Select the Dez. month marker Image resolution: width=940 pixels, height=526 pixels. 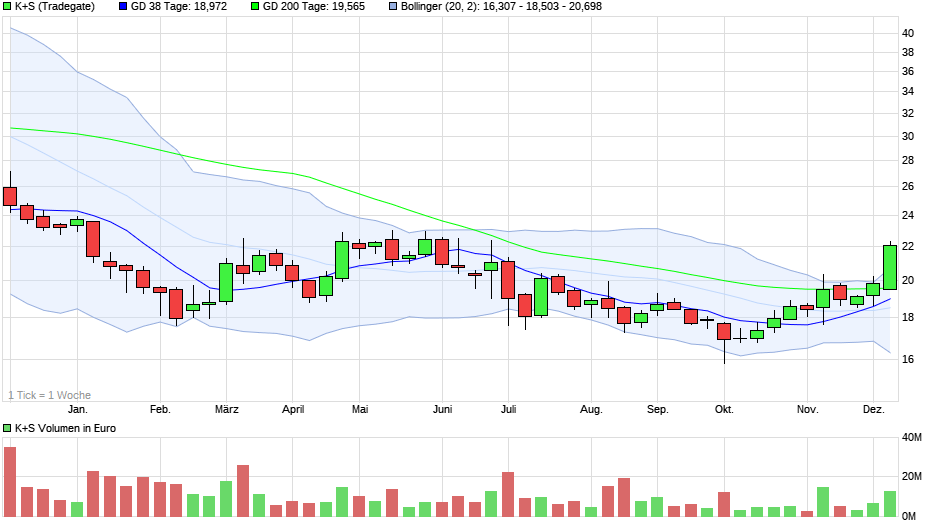click(873, 409)
